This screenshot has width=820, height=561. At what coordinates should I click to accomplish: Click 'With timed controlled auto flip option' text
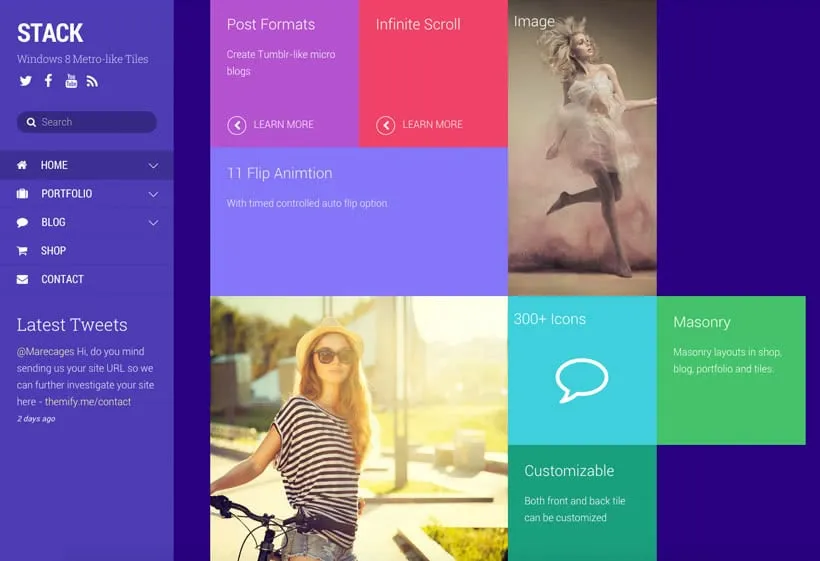point(307,203)
